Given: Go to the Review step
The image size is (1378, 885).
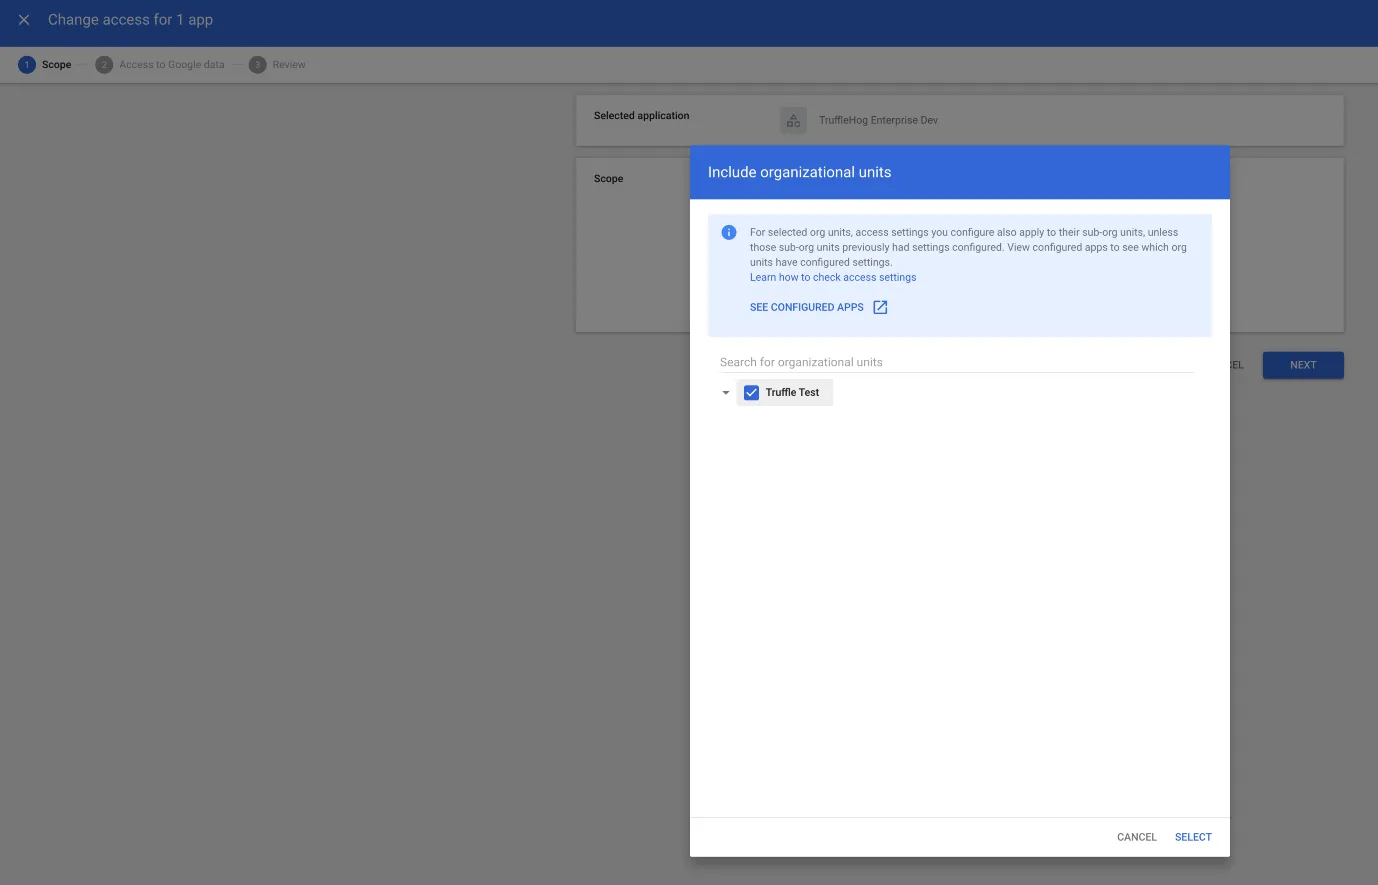Looking at the screenshot, I should pos(277,65).
